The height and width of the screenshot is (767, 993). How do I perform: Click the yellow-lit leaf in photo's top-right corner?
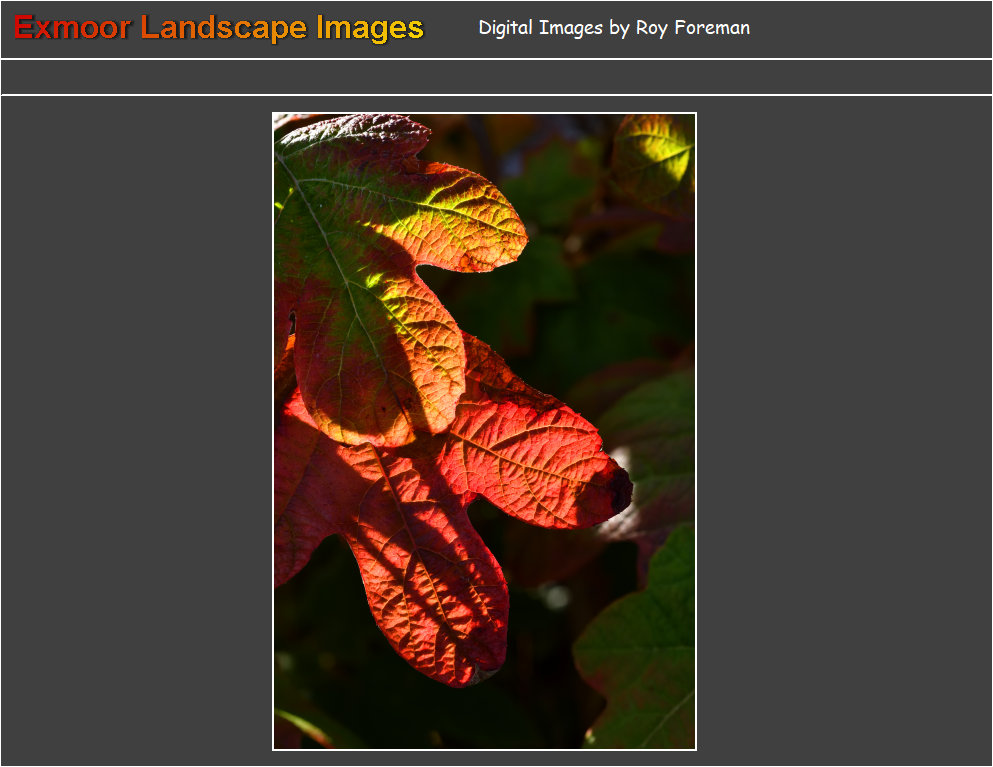(x=654, y=155)
